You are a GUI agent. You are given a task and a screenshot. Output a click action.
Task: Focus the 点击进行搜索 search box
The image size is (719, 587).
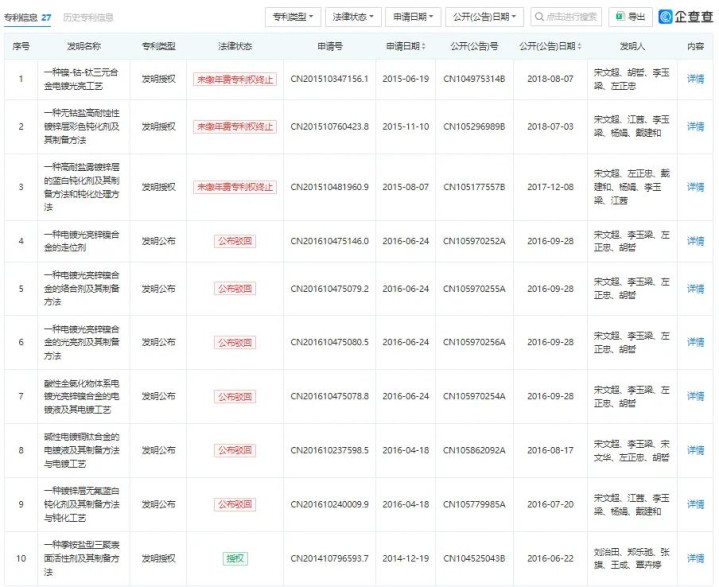pyautogui.click(x=566, y=17)
